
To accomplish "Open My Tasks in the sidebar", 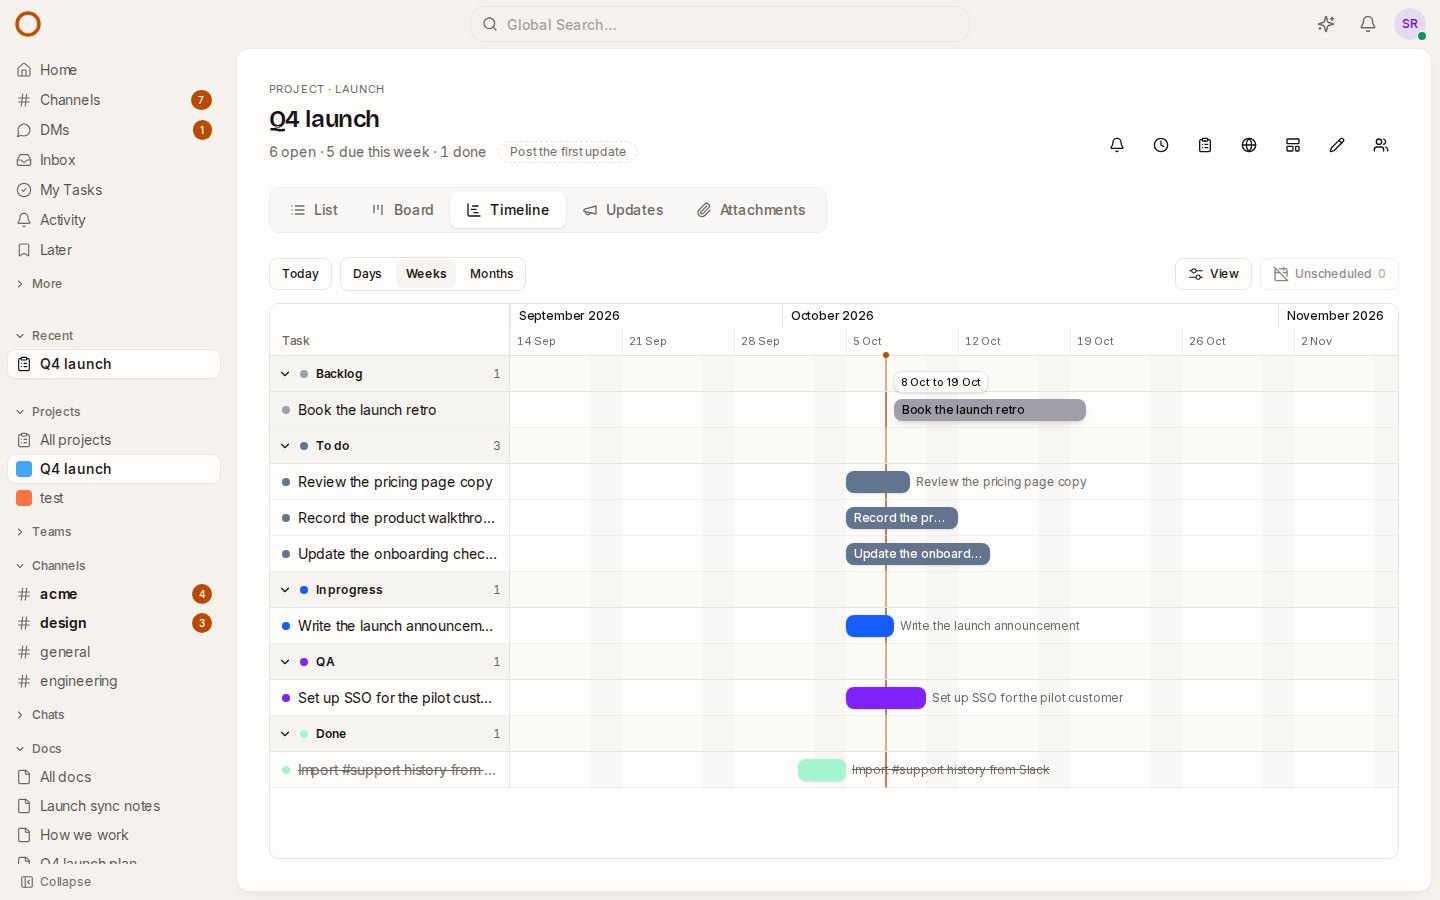I will (x=114, y=190).
